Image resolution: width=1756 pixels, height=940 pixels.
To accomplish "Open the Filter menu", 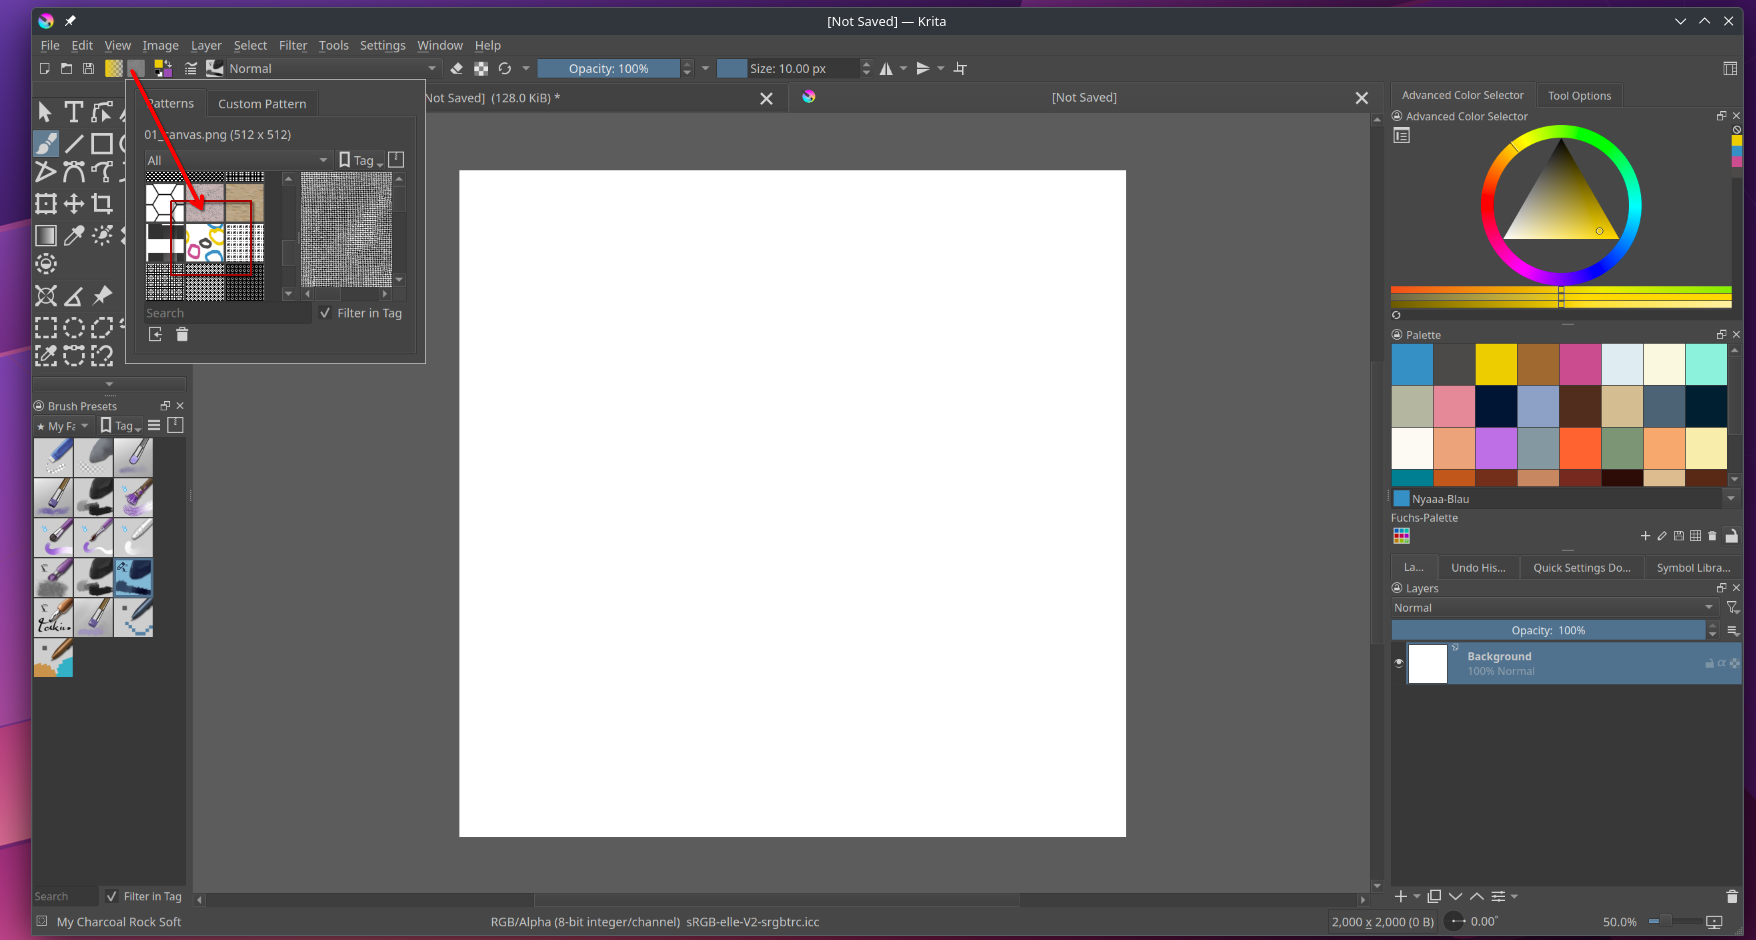I will (x=292, y=46).
